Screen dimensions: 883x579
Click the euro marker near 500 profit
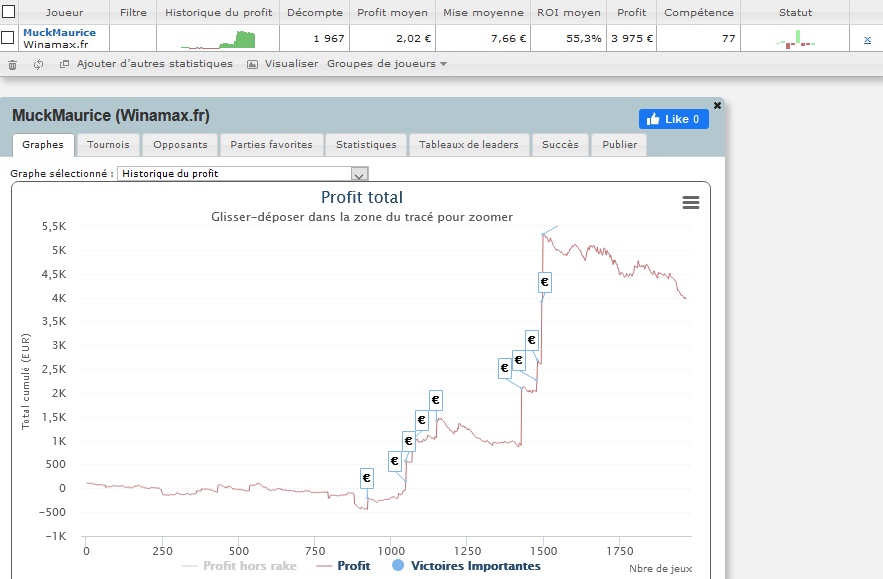pos(395,461)
